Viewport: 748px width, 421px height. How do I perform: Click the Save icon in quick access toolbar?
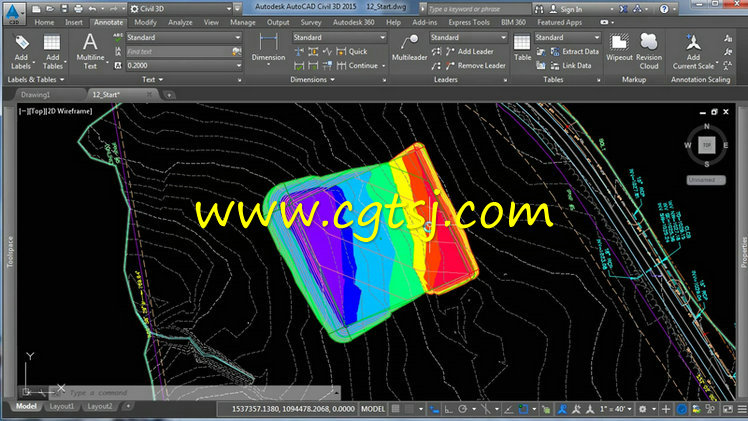64,9
